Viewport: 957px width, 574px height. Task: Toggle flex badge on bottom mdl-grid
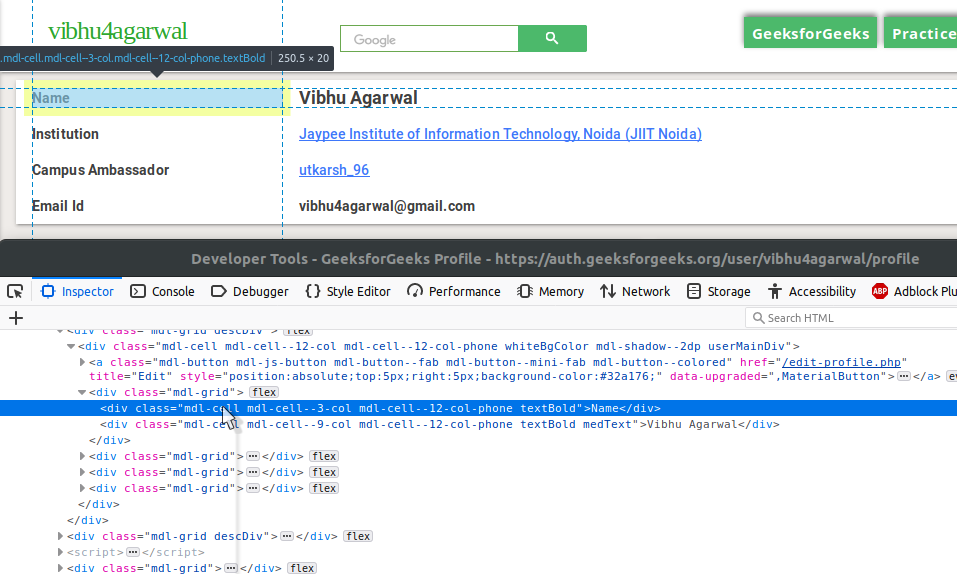[x=302, y=568]
